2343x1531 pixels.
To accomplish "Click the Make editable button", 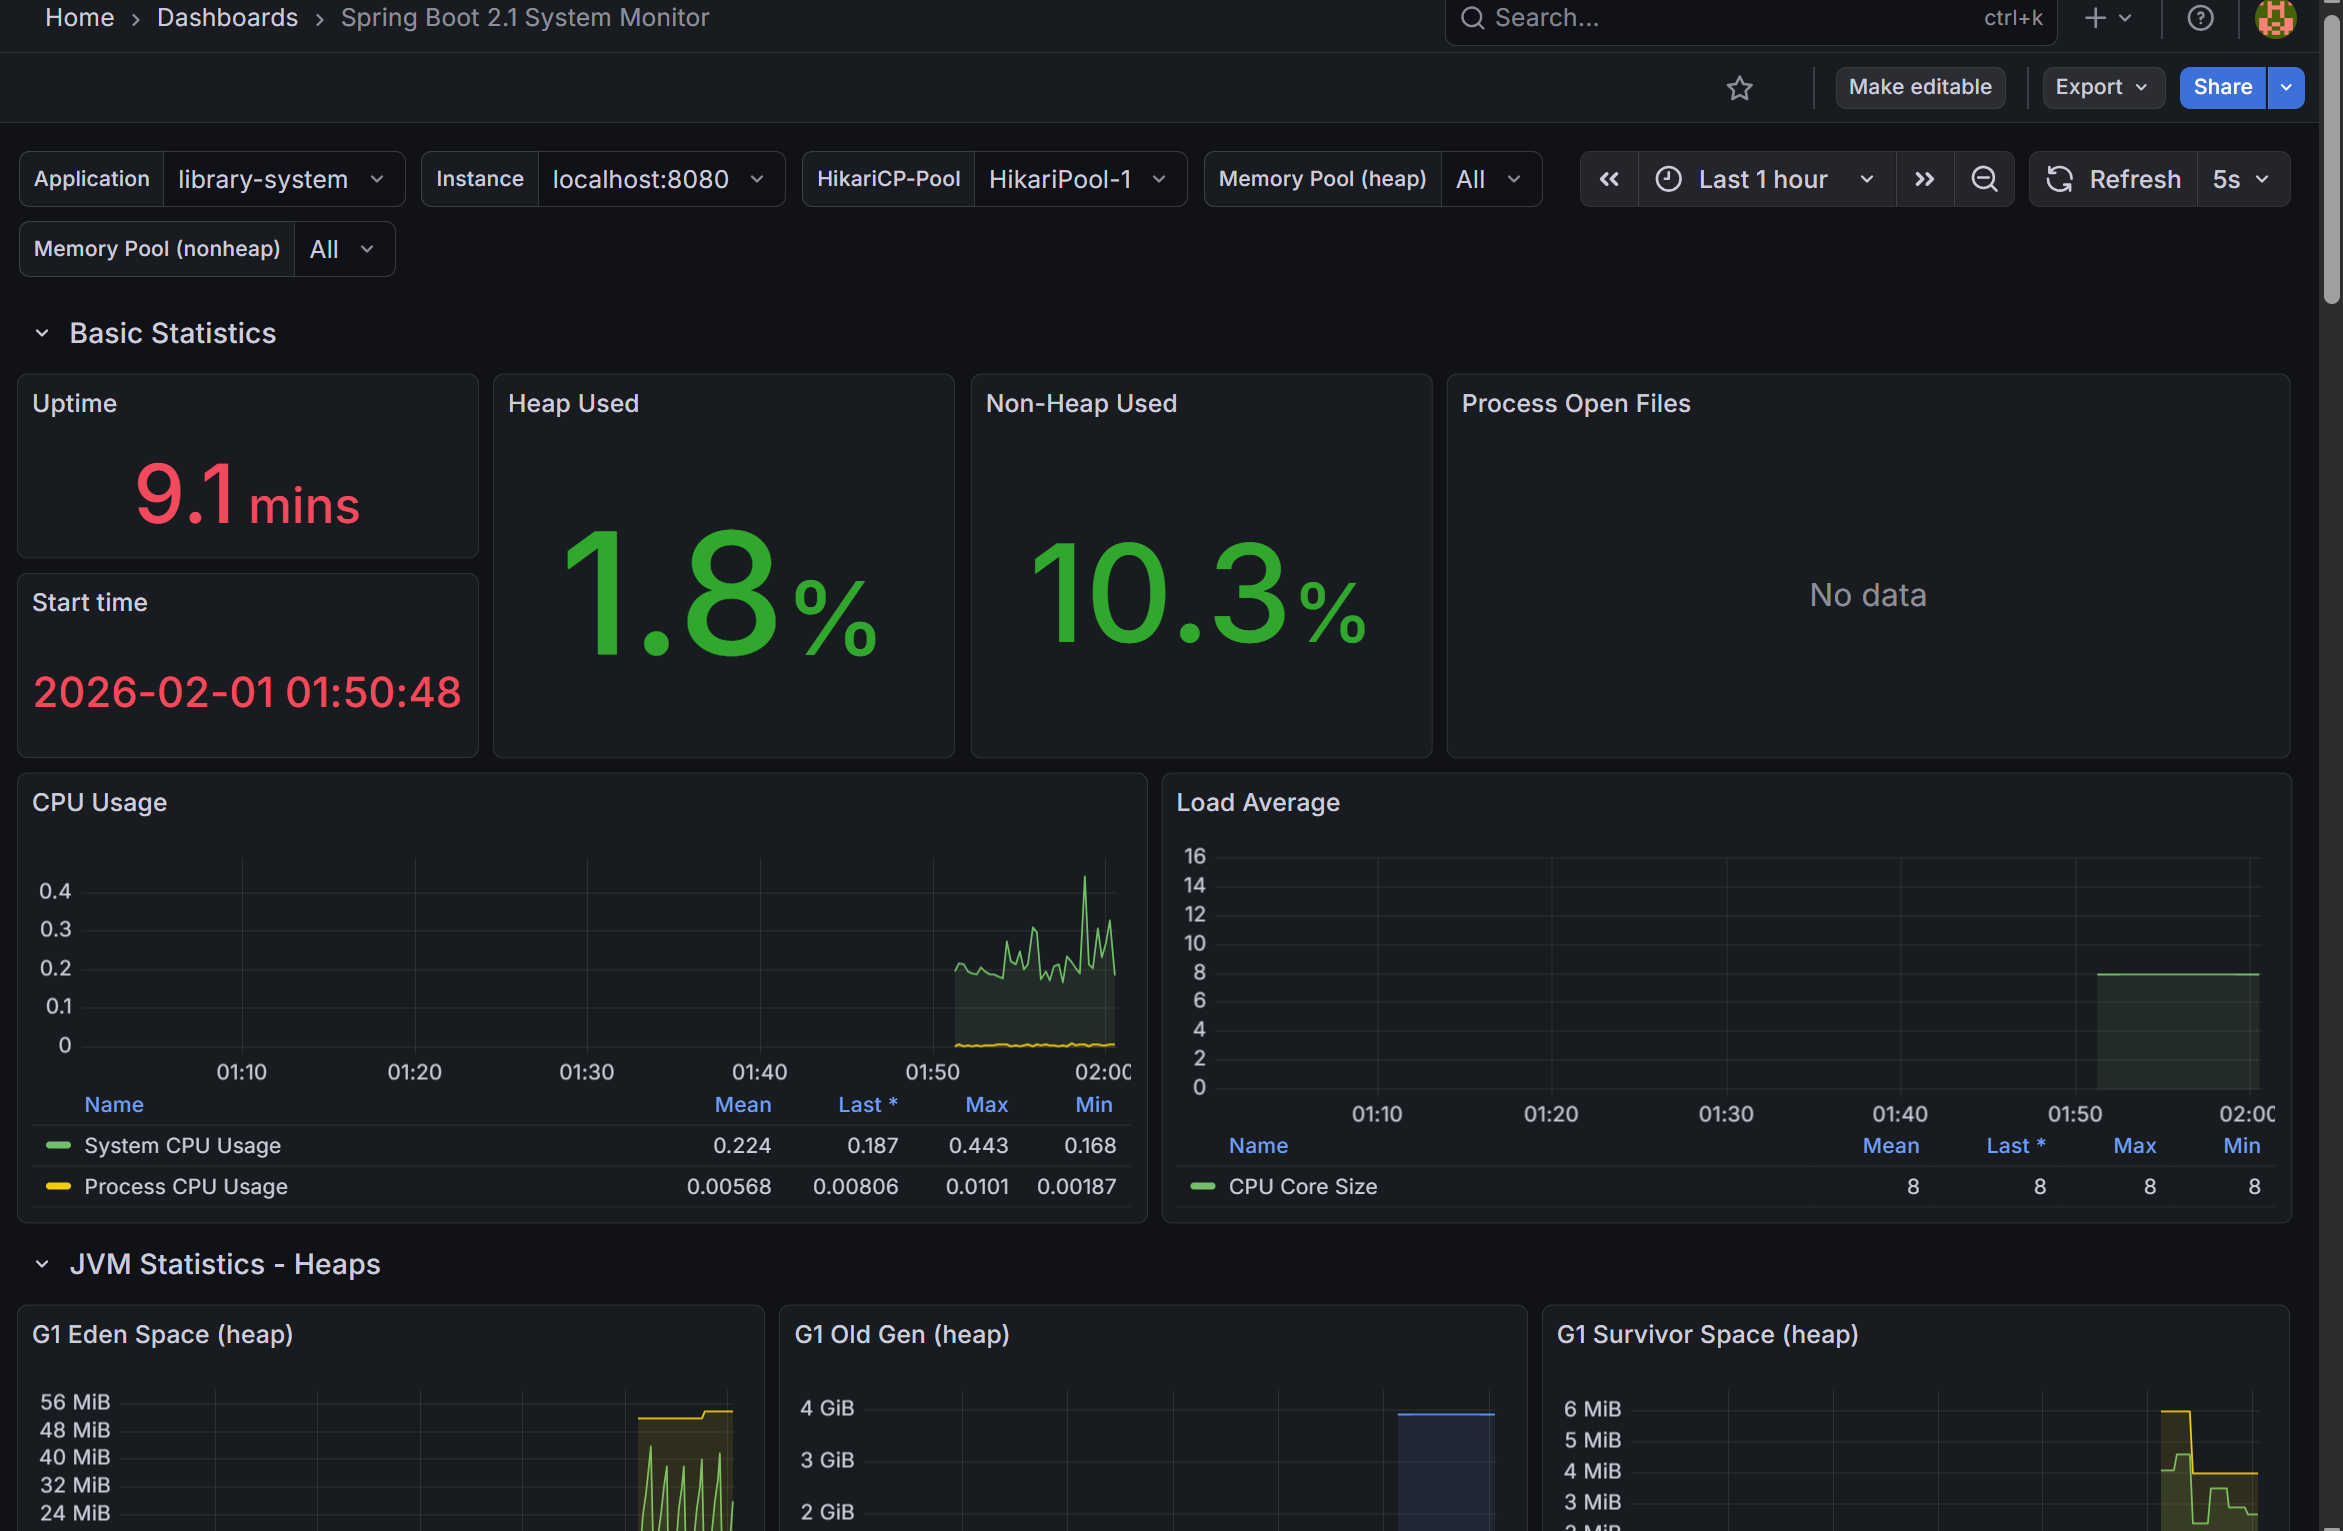I will pyautogui.click(x=1919, y=87).
